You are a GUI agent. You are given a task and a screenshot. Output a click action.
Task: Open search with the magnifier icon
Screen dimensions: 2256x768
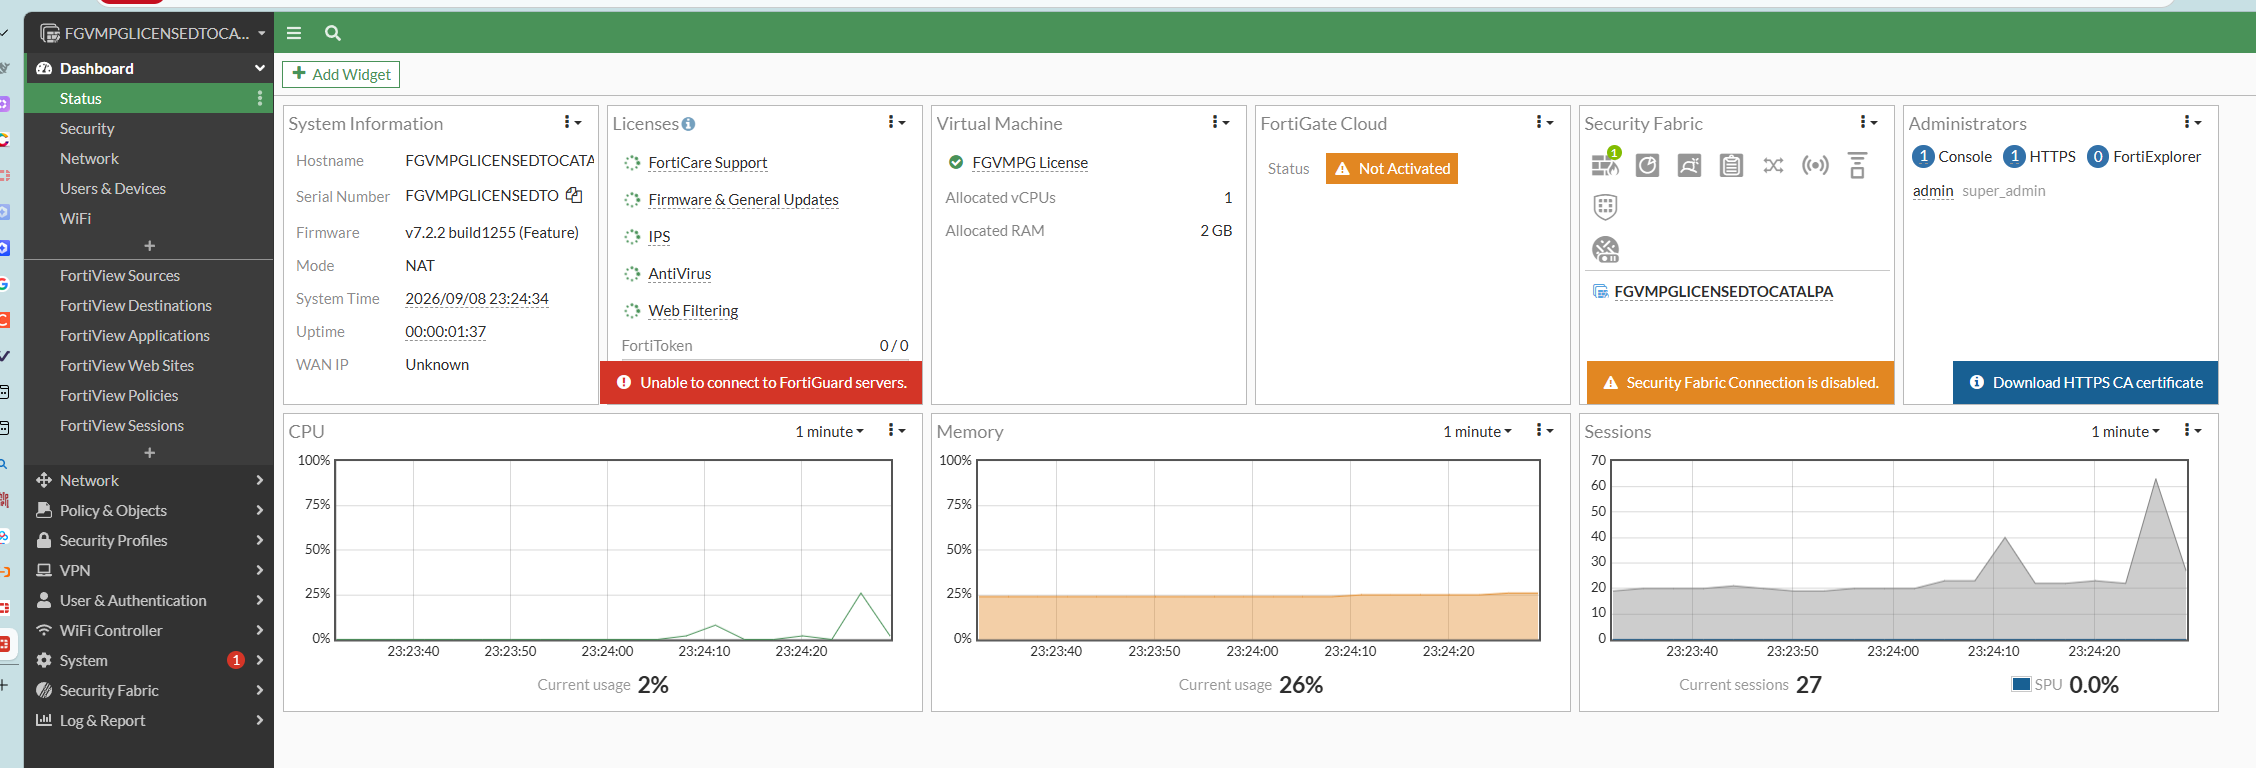pyautogui.click(x=333, y=33)
